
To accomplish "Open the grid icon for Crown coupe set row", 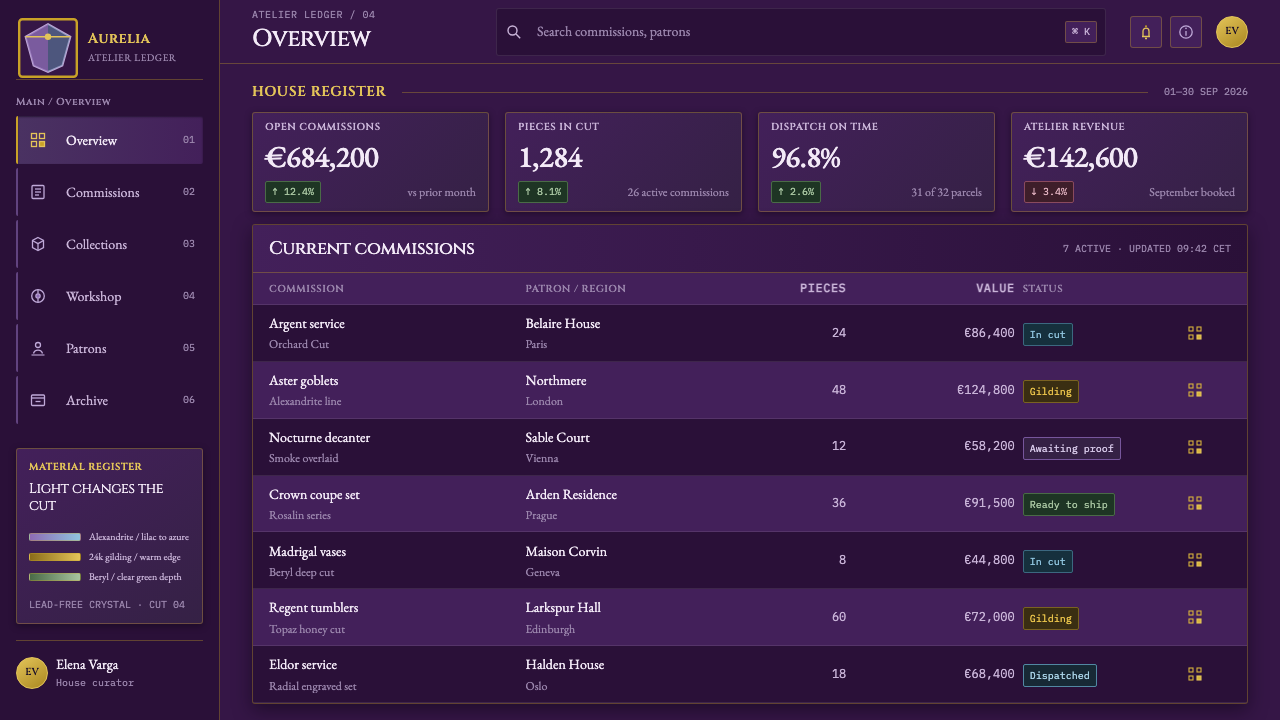I will [1195, 503].
